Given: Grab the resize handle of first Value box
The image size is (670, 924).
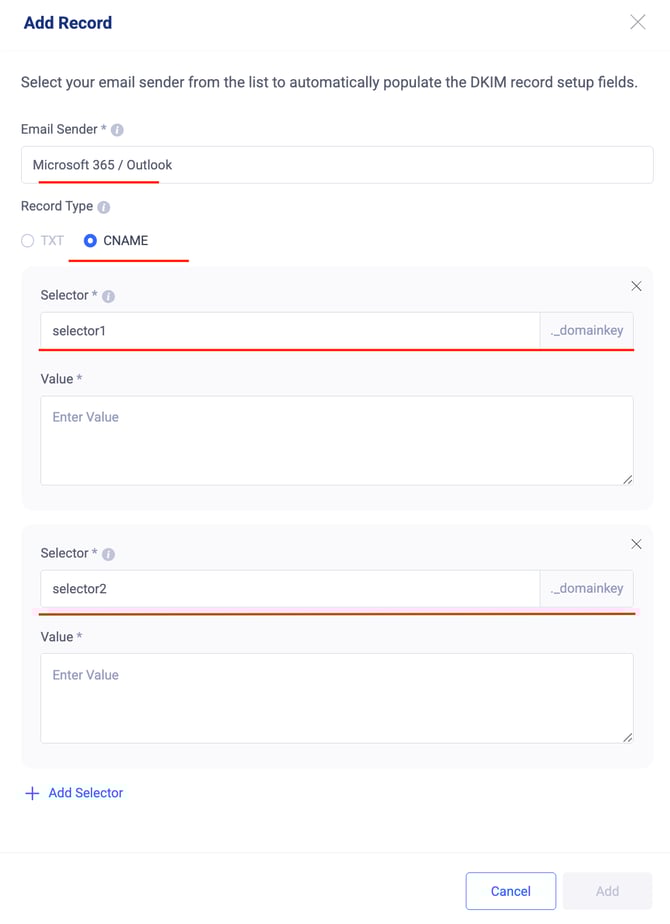Looking at the screenshot, I should click(628, 480).
